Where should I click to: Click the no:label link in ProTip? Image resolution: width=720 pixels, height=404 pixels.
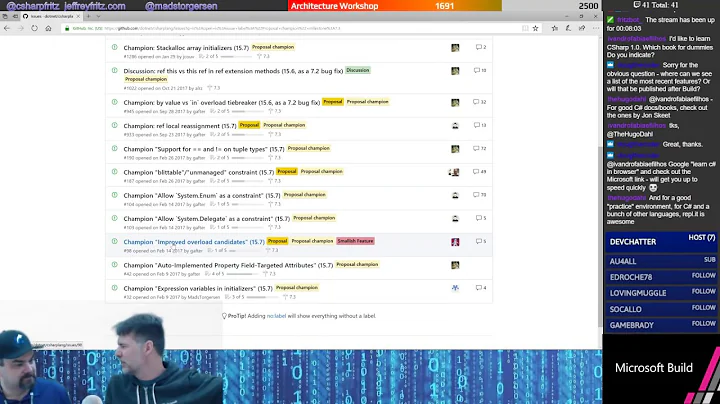coord(276,316)
